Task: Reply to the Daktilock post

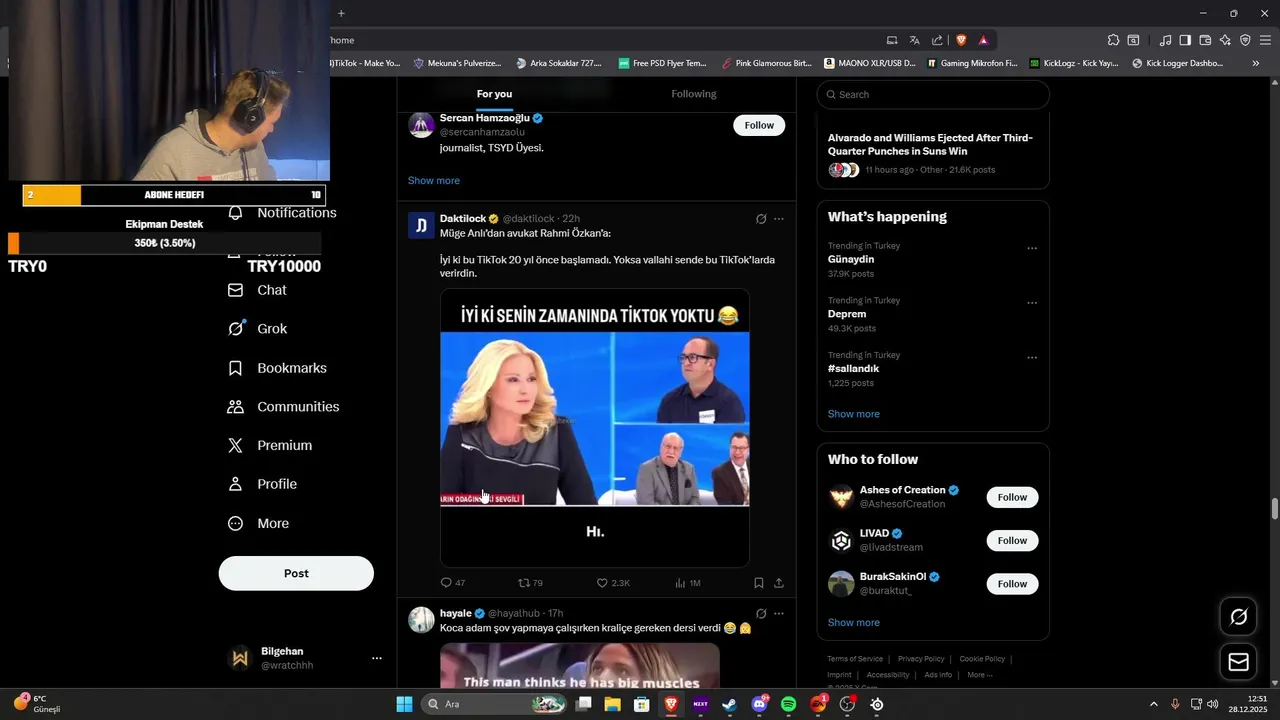Action: 453,583
